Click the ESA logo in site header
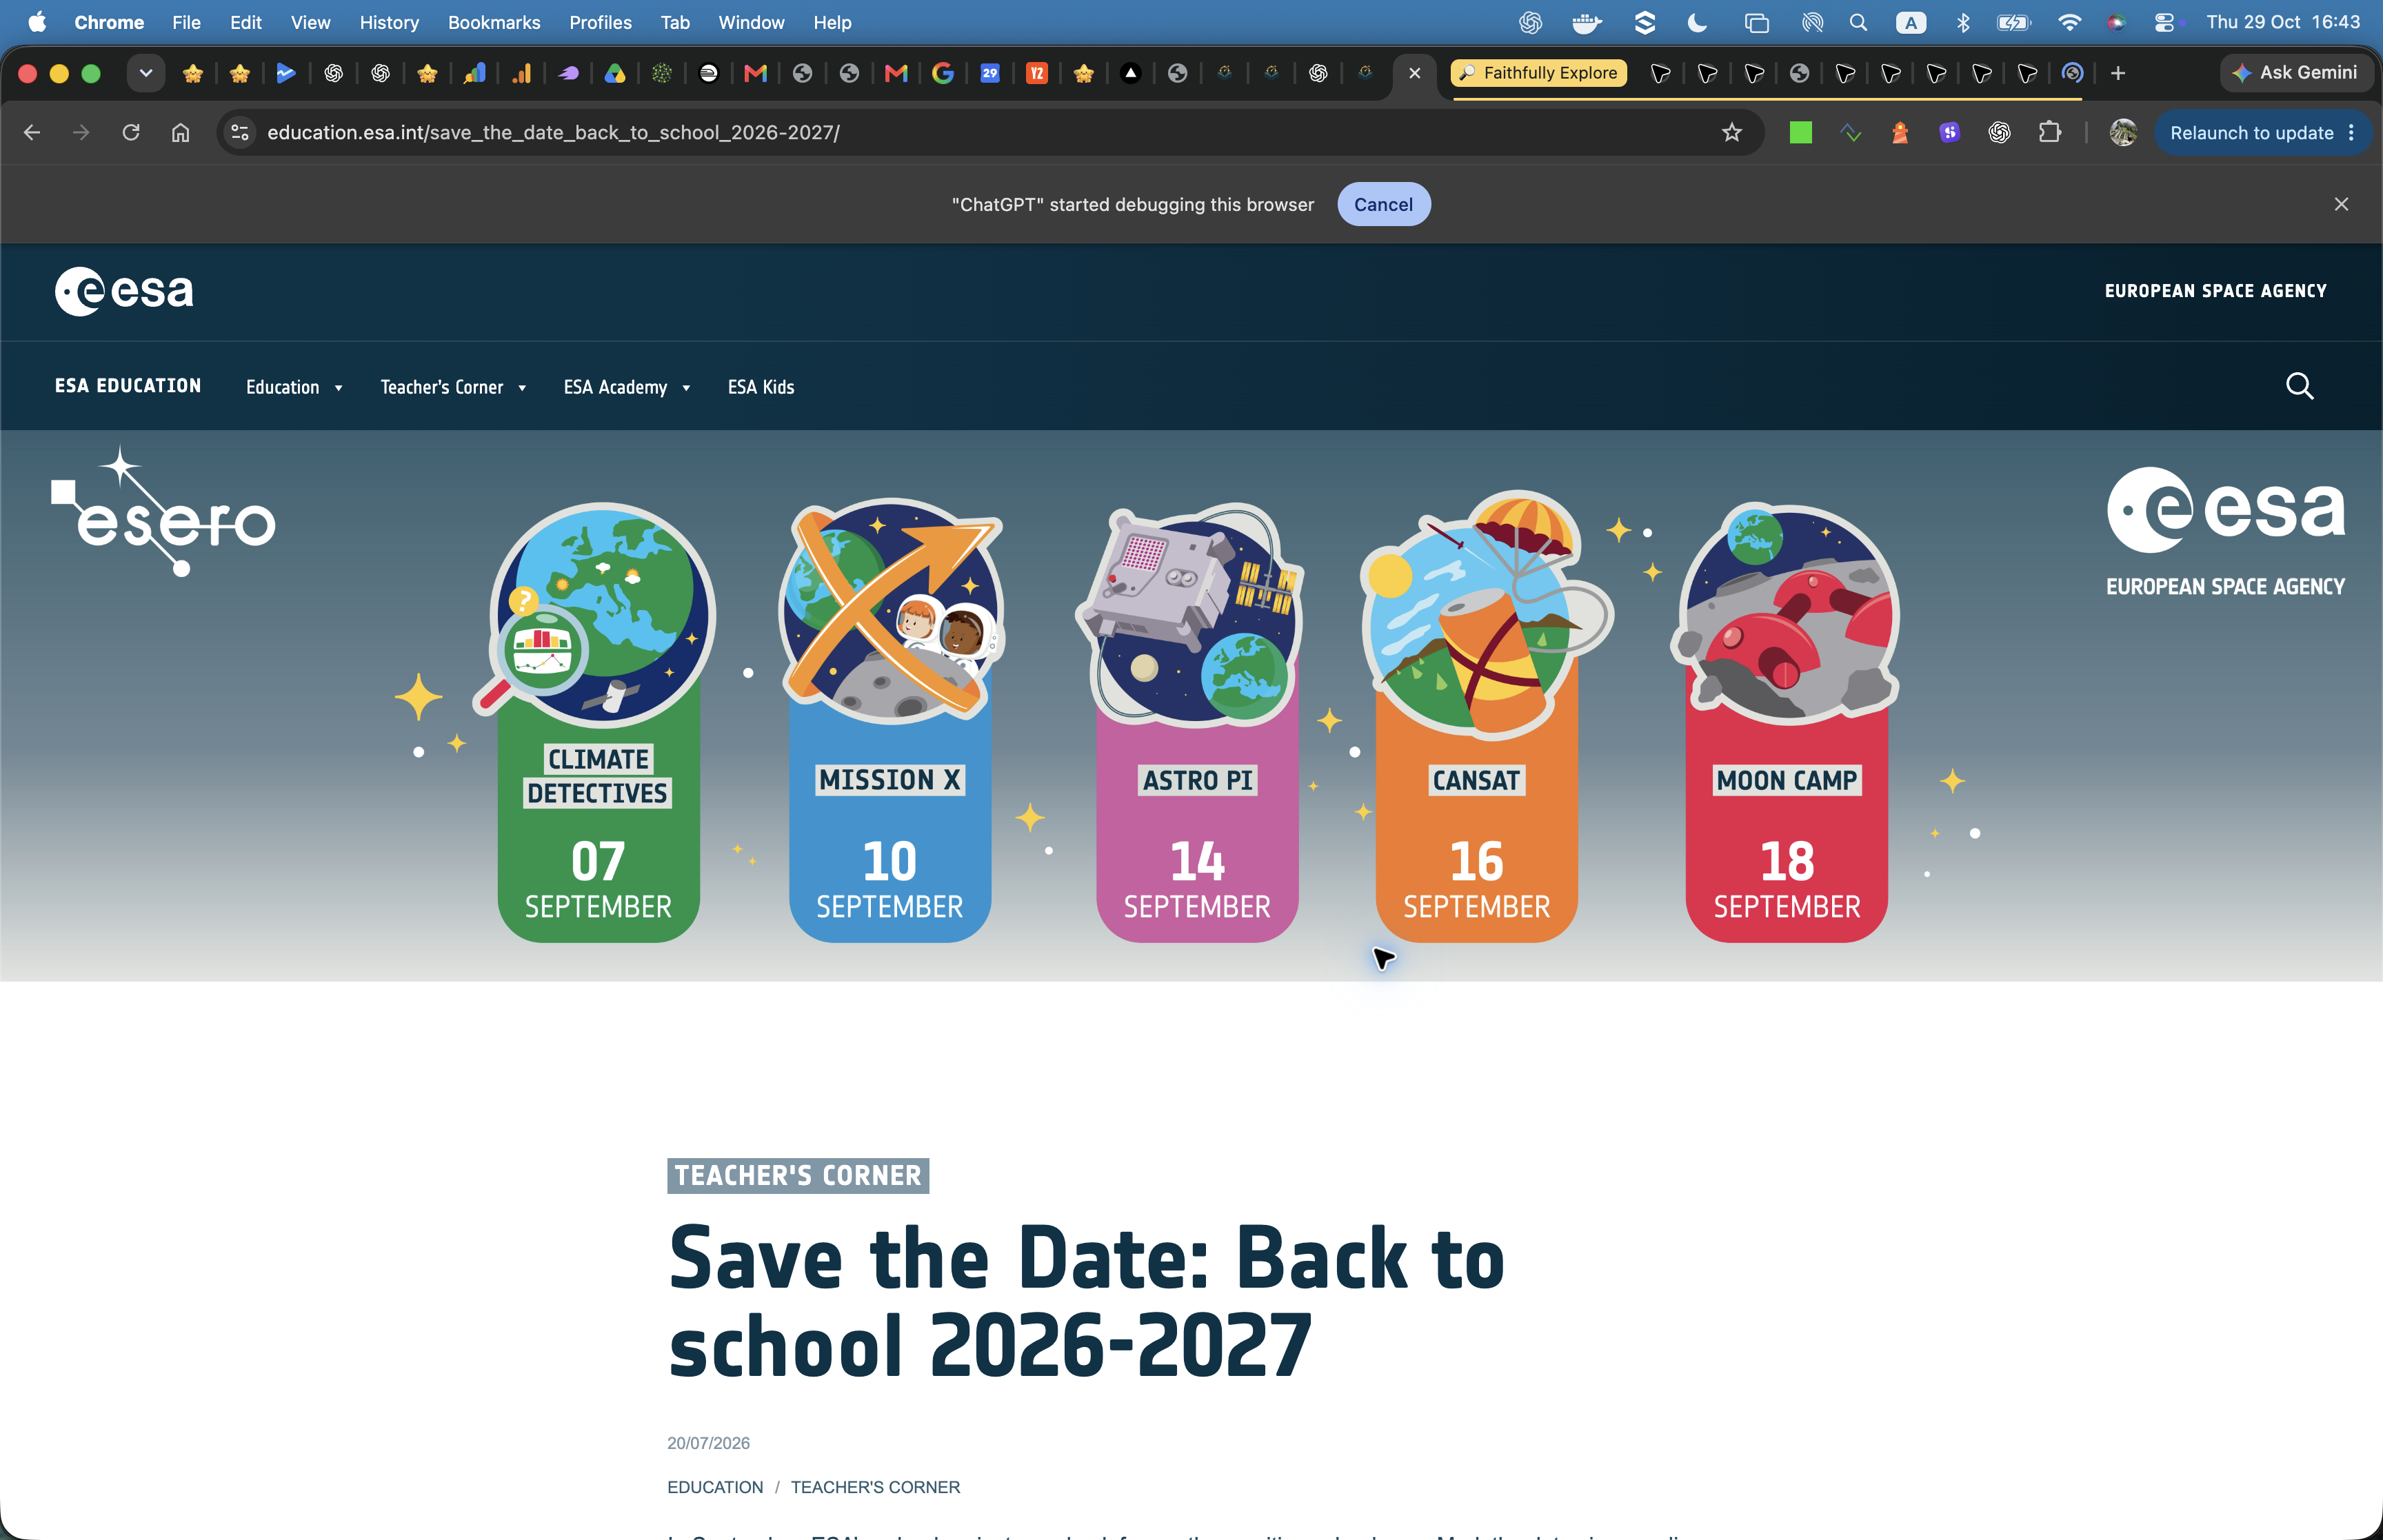This screenshot has width=2383, height=1540. (x=124, y=291)
